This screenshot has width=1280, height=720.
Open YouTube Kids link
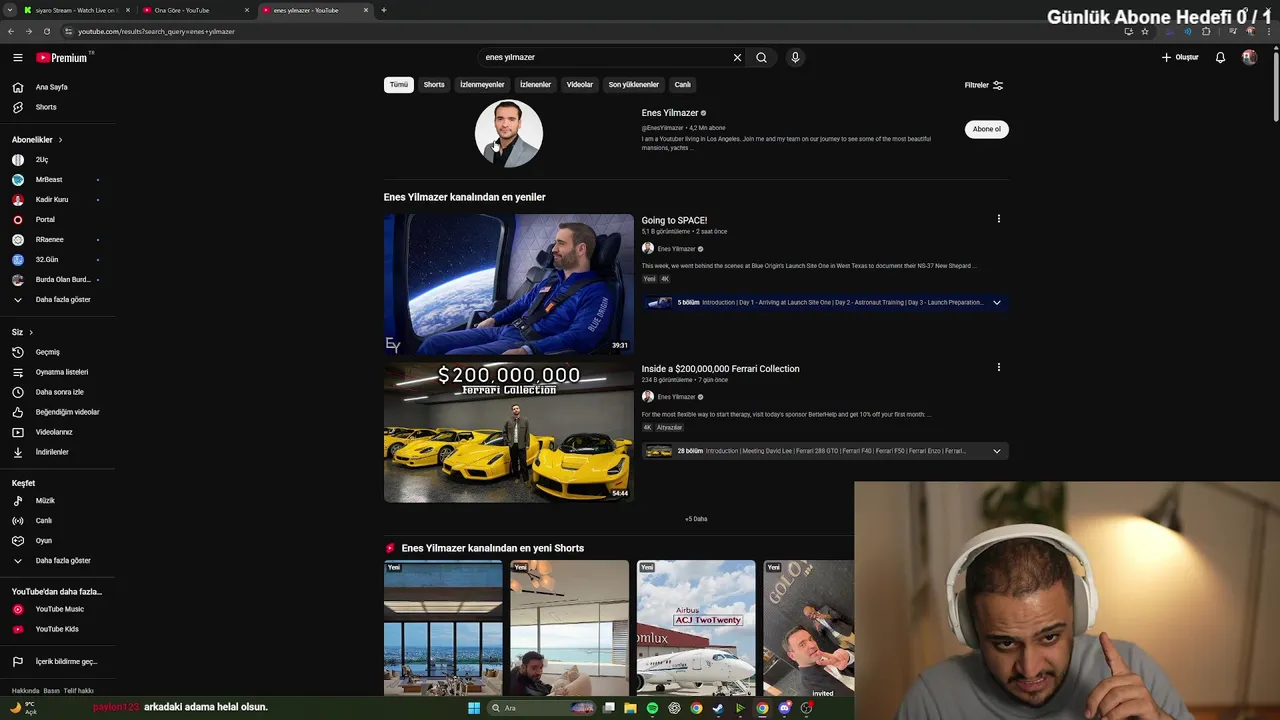pos(58,629)
